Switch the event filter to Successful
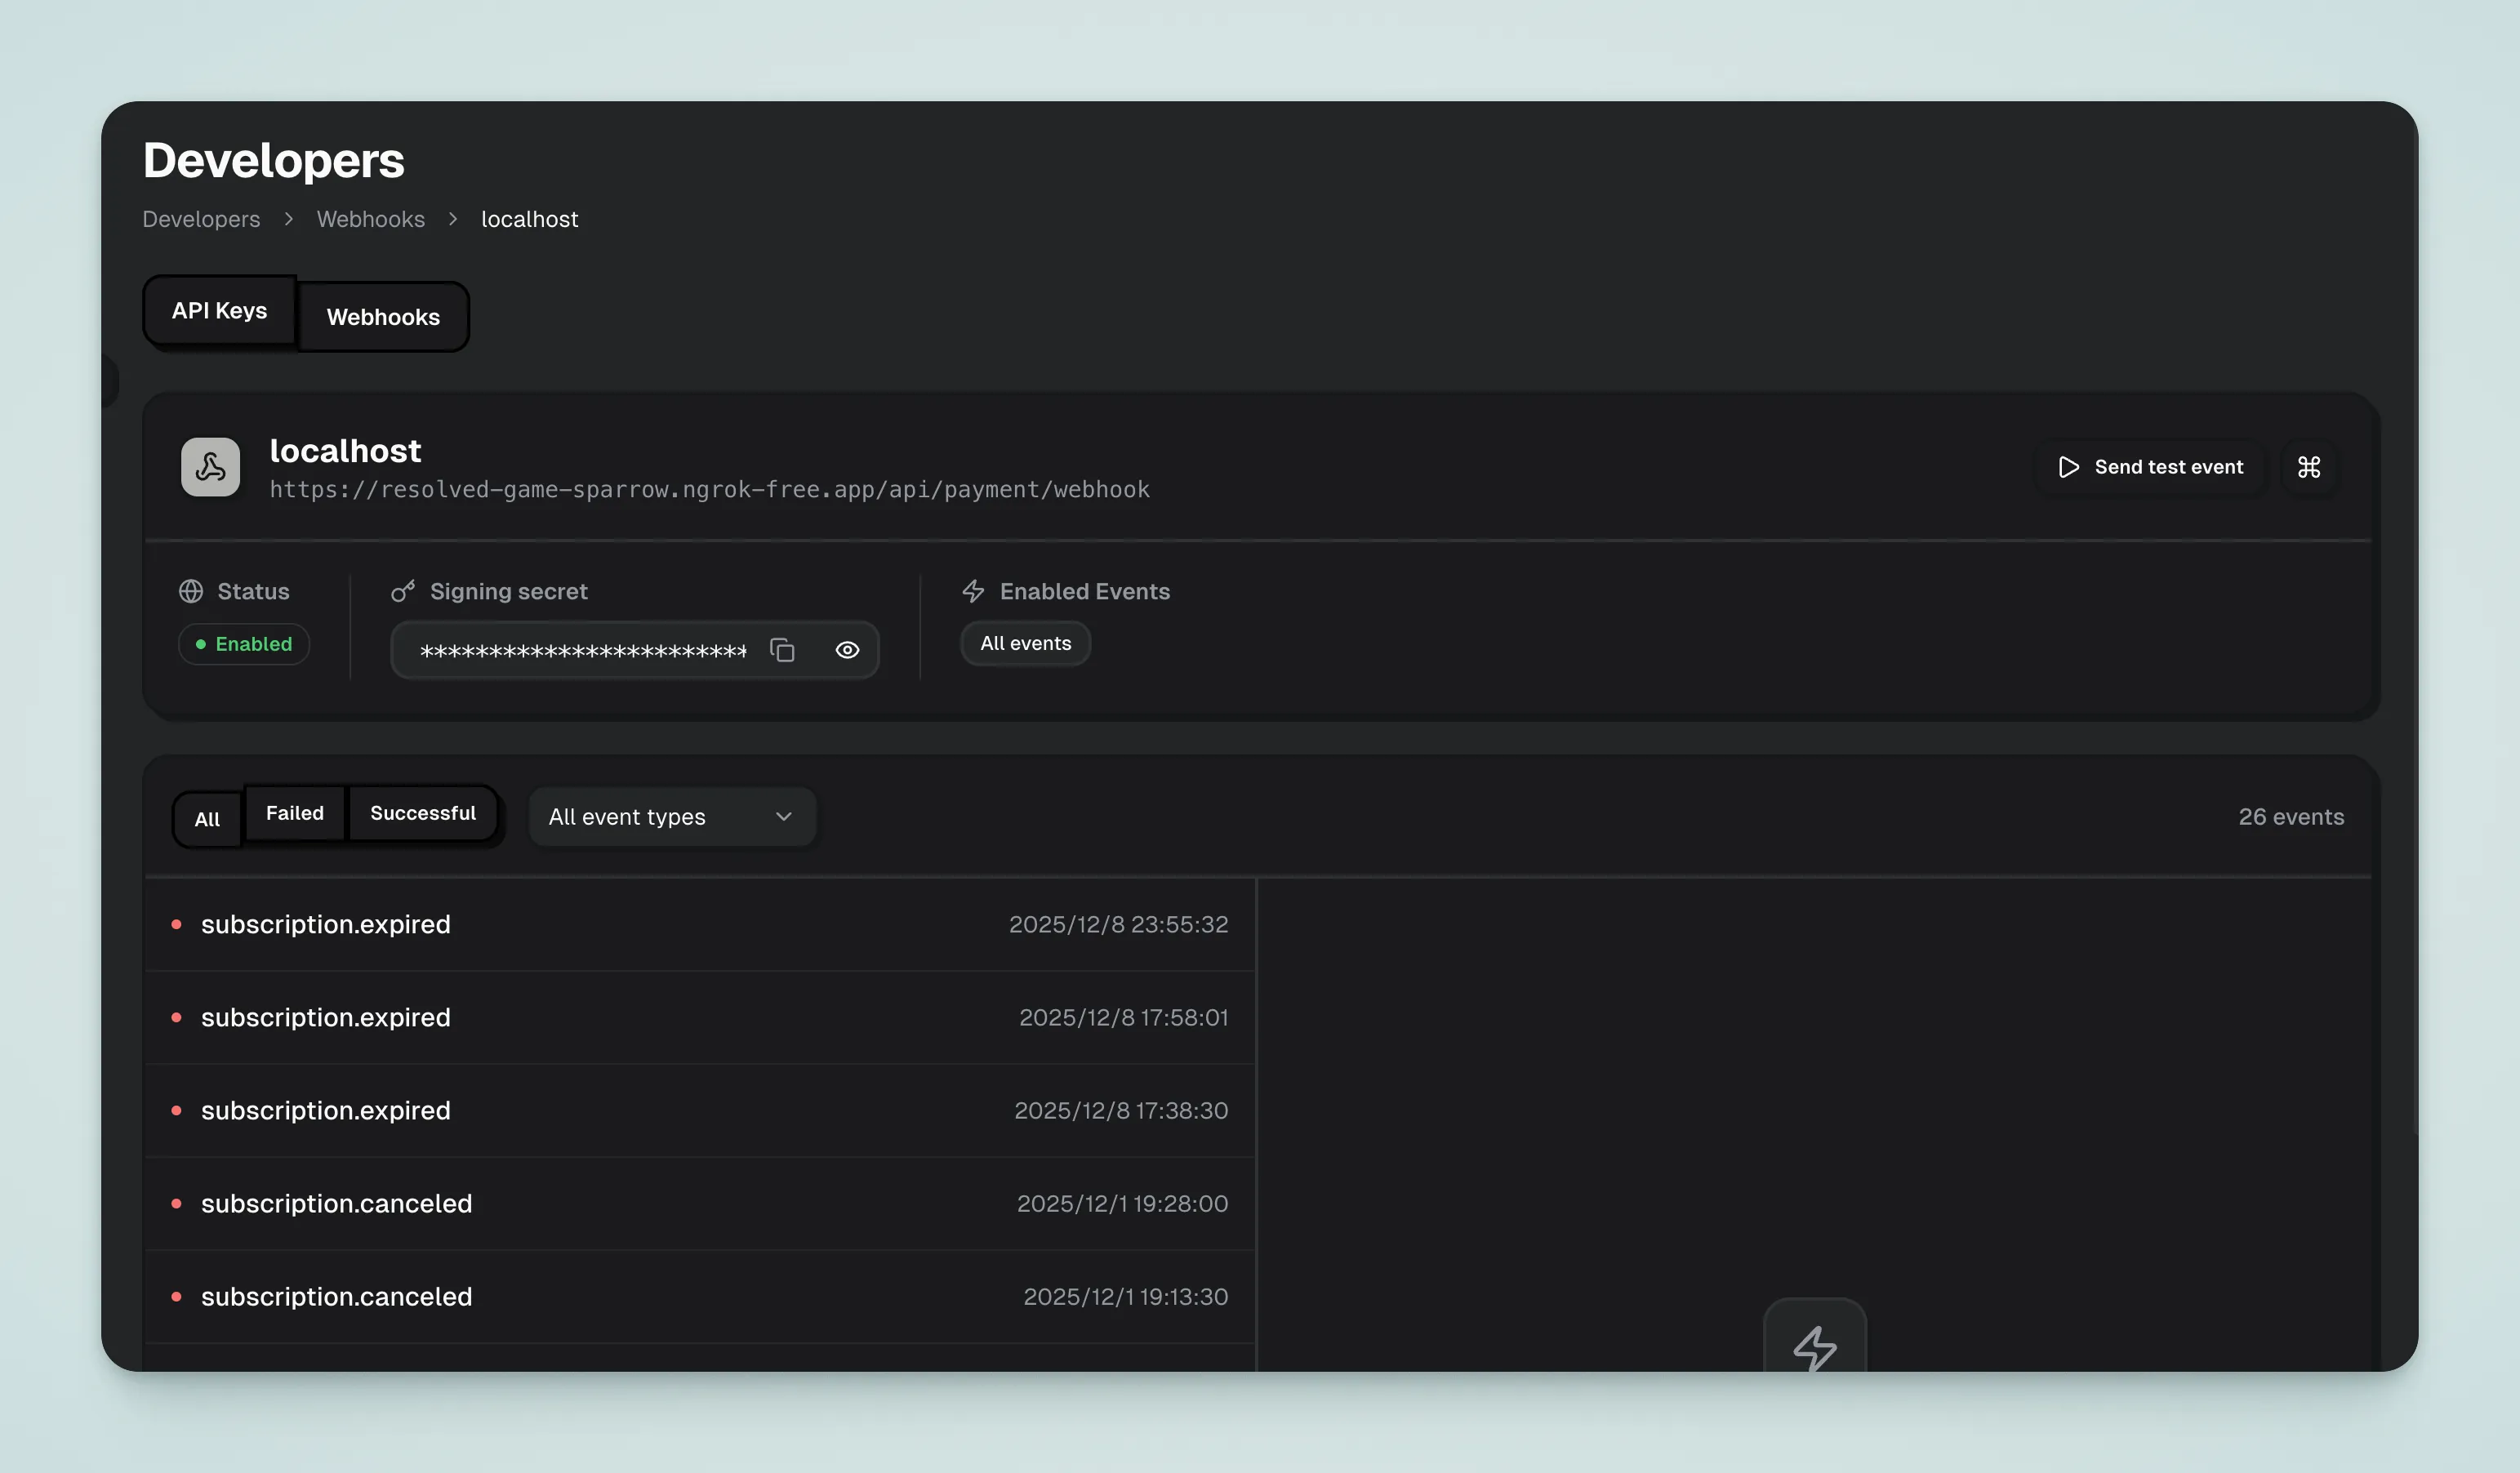Image resolution: width=2520 pixels, height=1473 pixels. click(423, 813)
